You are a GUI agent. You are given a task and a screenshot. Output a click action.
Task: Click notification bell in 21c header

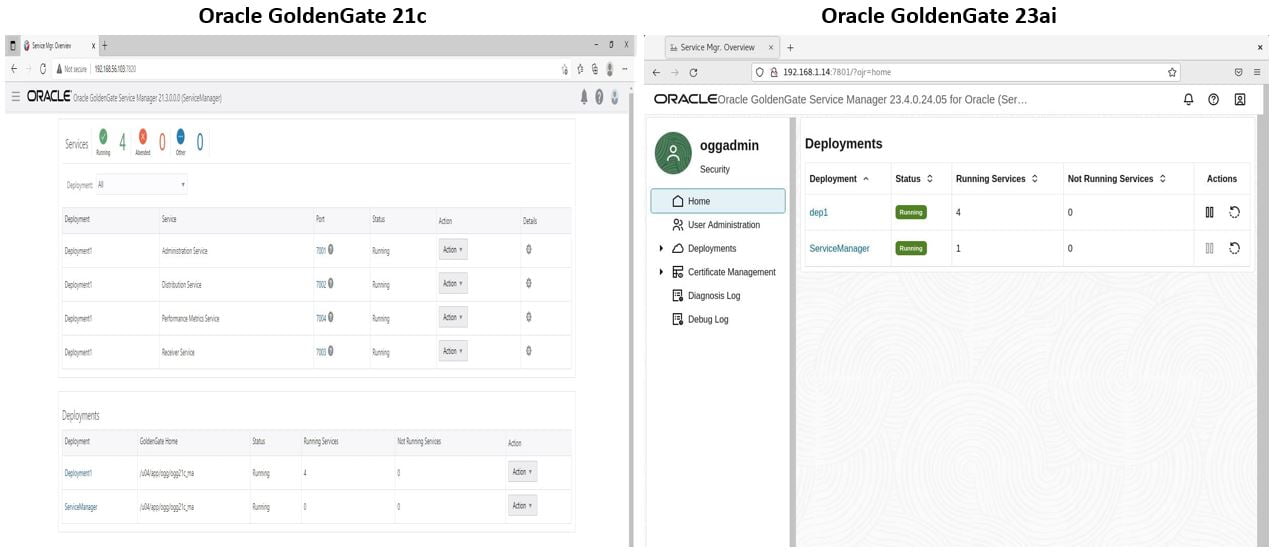(584, 97)
